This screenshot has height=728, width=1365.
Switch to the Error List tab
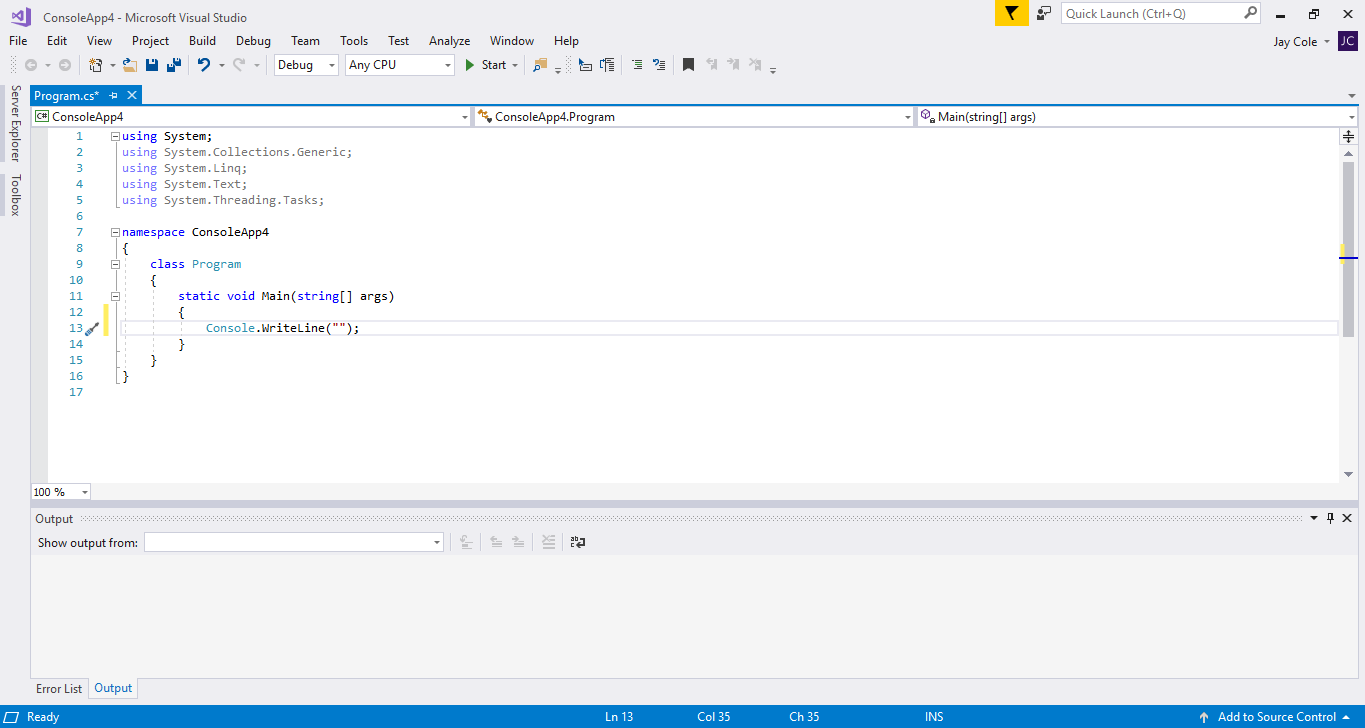(x=59, y=689)
